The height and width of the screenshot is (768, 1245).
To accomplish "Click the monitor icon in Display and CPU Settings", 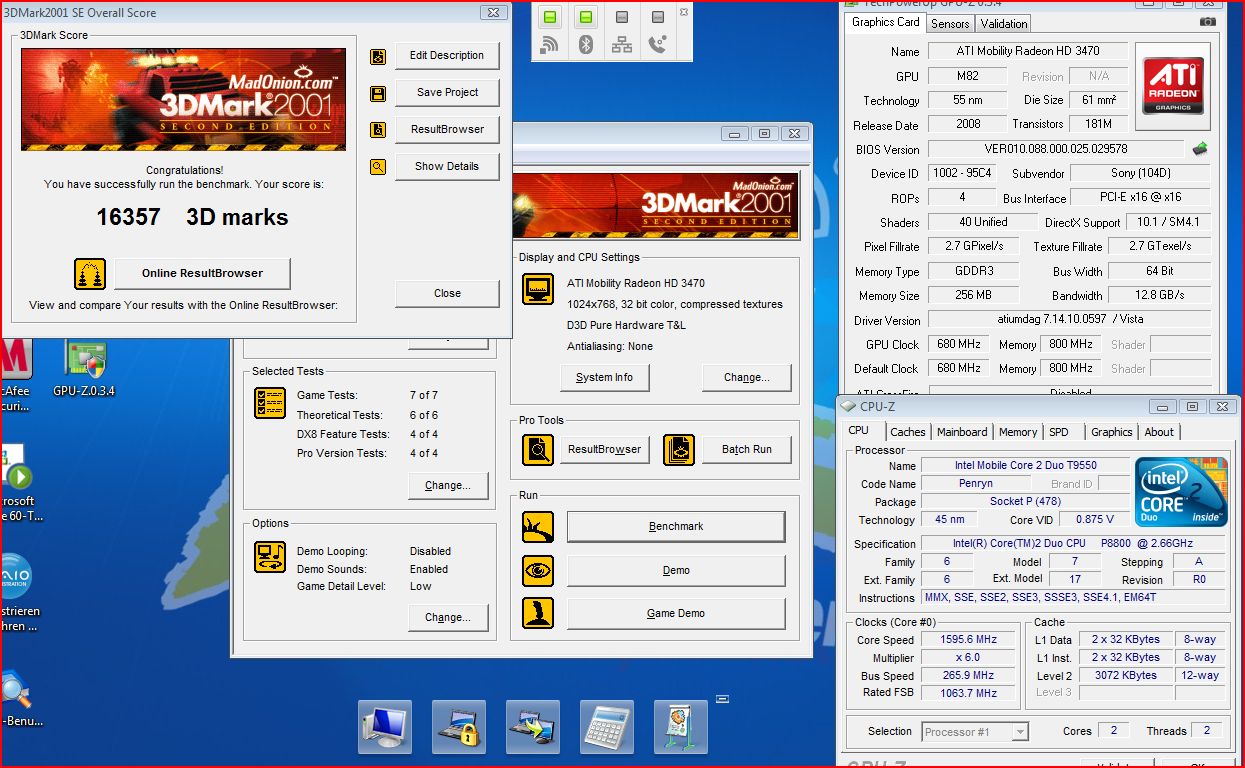I will click(x=538, y=289).
